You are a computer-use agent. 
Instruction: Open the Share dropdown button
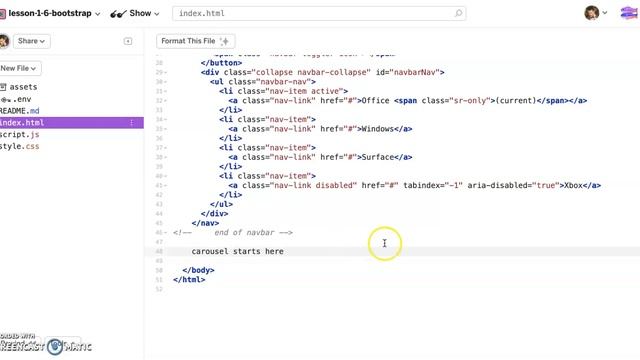[x=31, y=41]
